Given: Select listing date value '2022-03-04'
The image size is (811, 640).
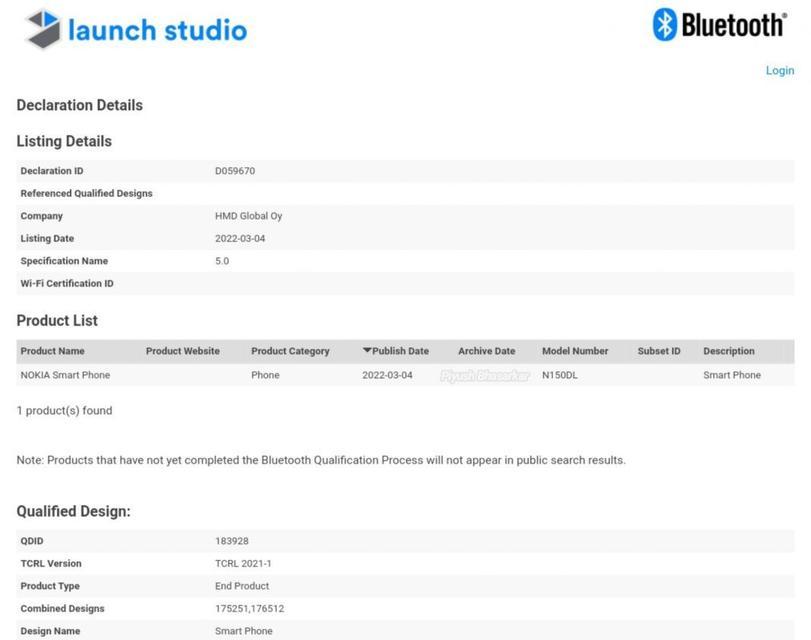Looking at the screenshot, I should point(240,239).
